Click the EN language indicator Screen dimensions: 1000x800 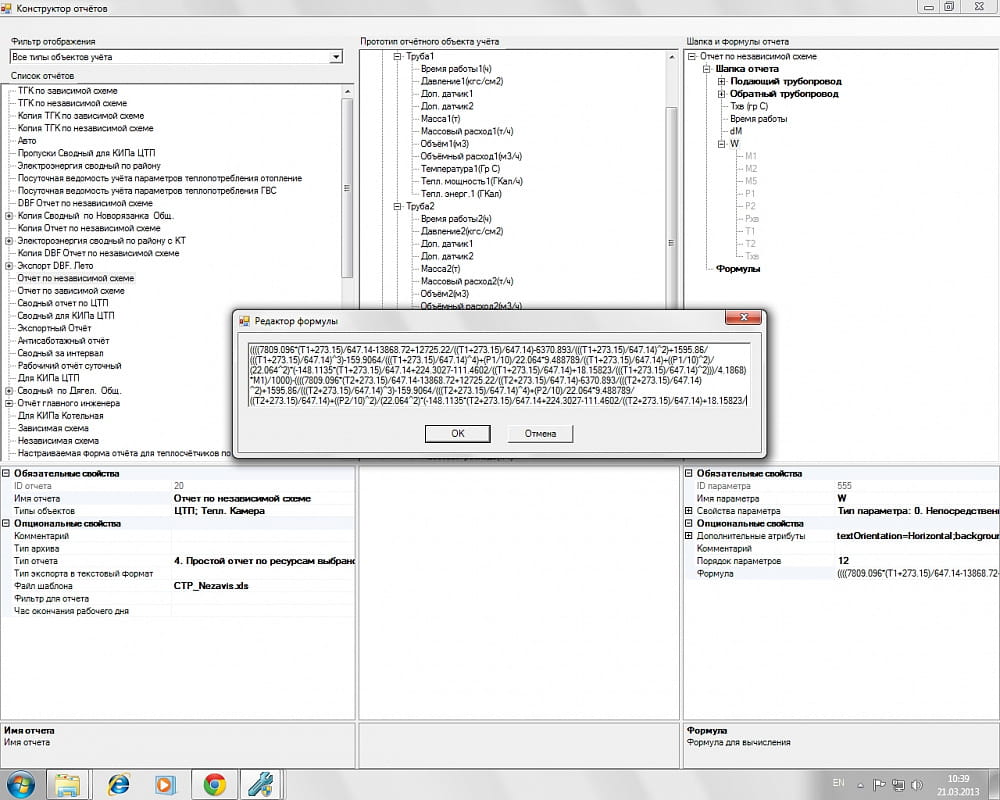point(838,782)
